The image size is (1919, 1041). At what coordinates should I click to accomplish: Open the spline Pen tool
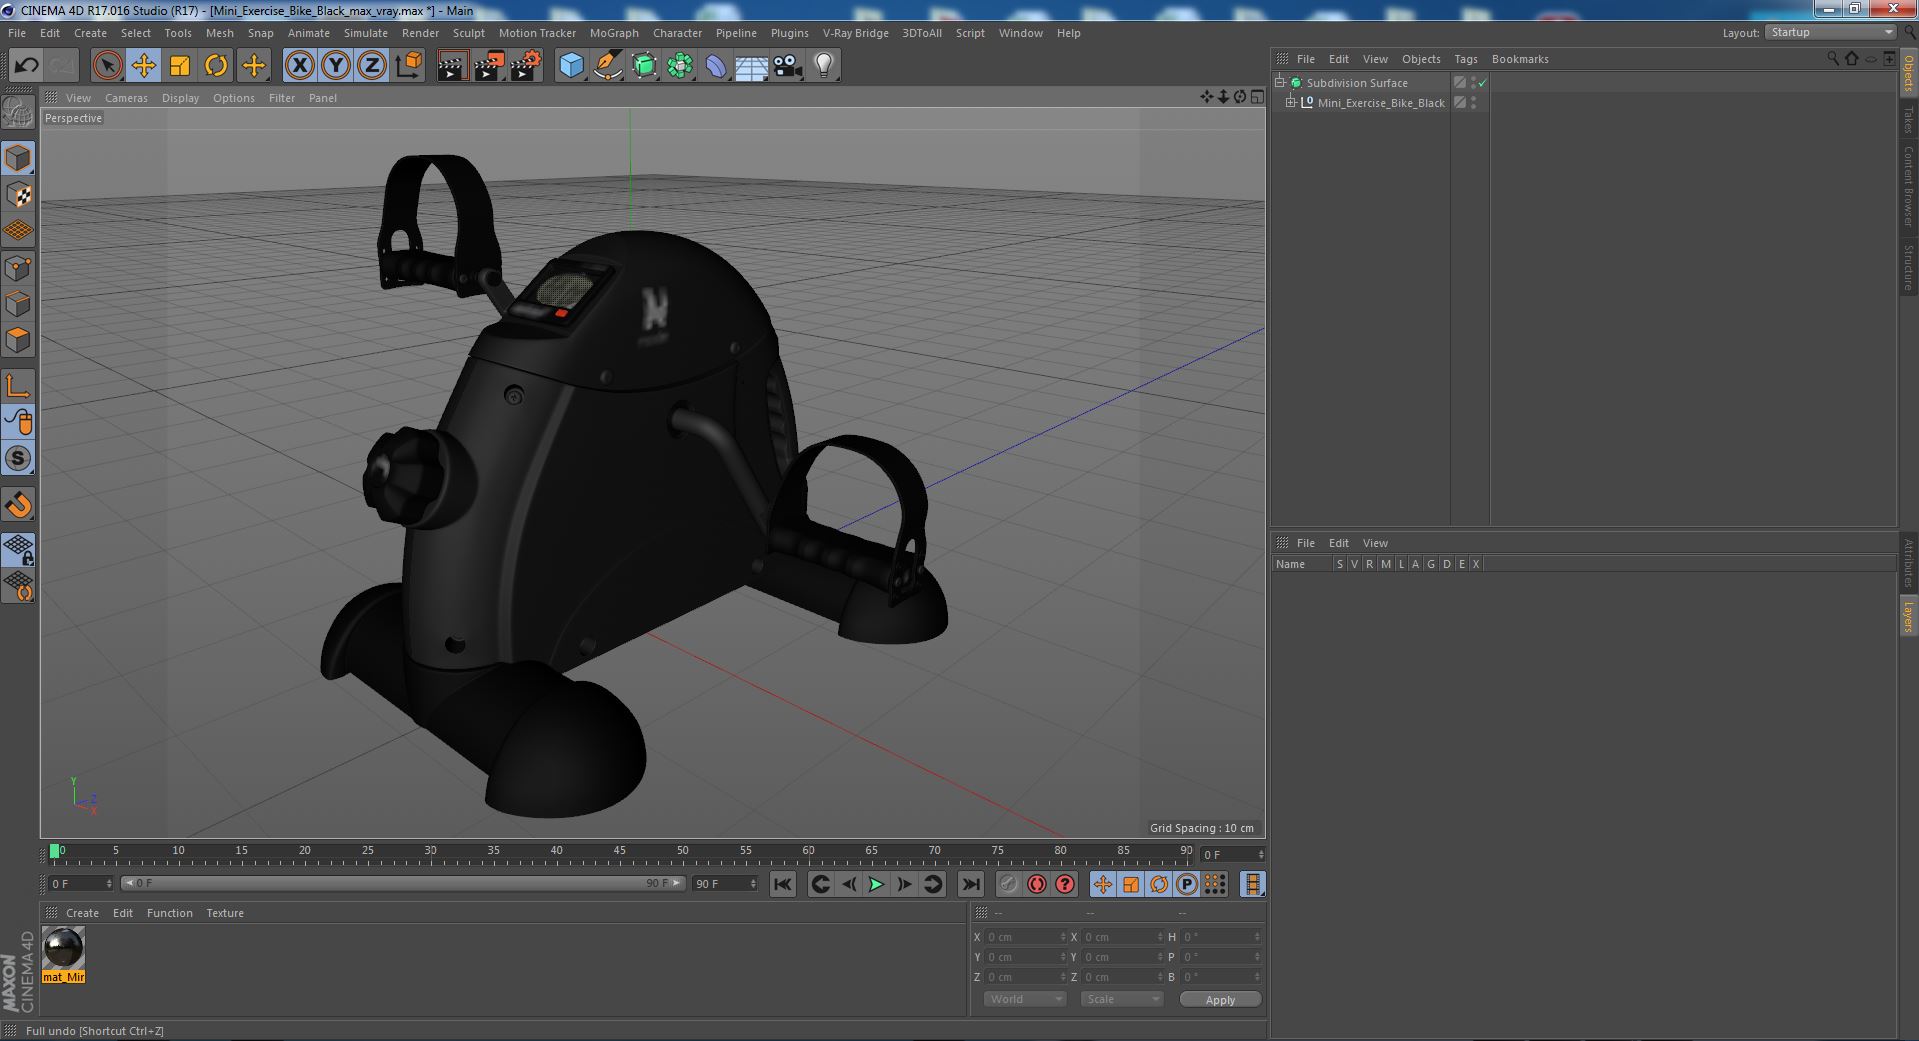[x=607, y=66]
